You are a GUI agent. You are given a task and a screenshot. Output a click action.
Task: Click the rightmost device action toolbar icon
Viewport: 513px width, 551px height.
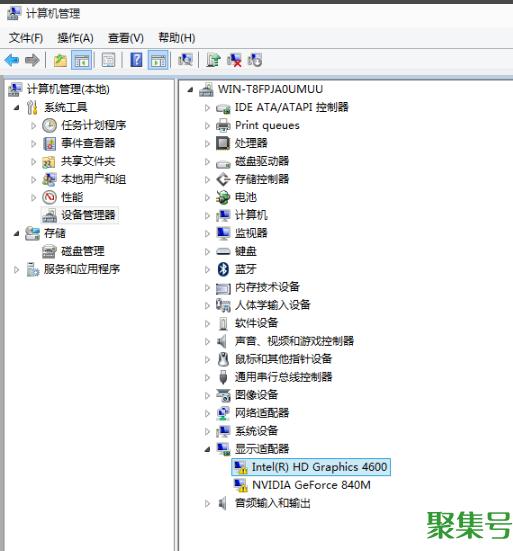255,60
